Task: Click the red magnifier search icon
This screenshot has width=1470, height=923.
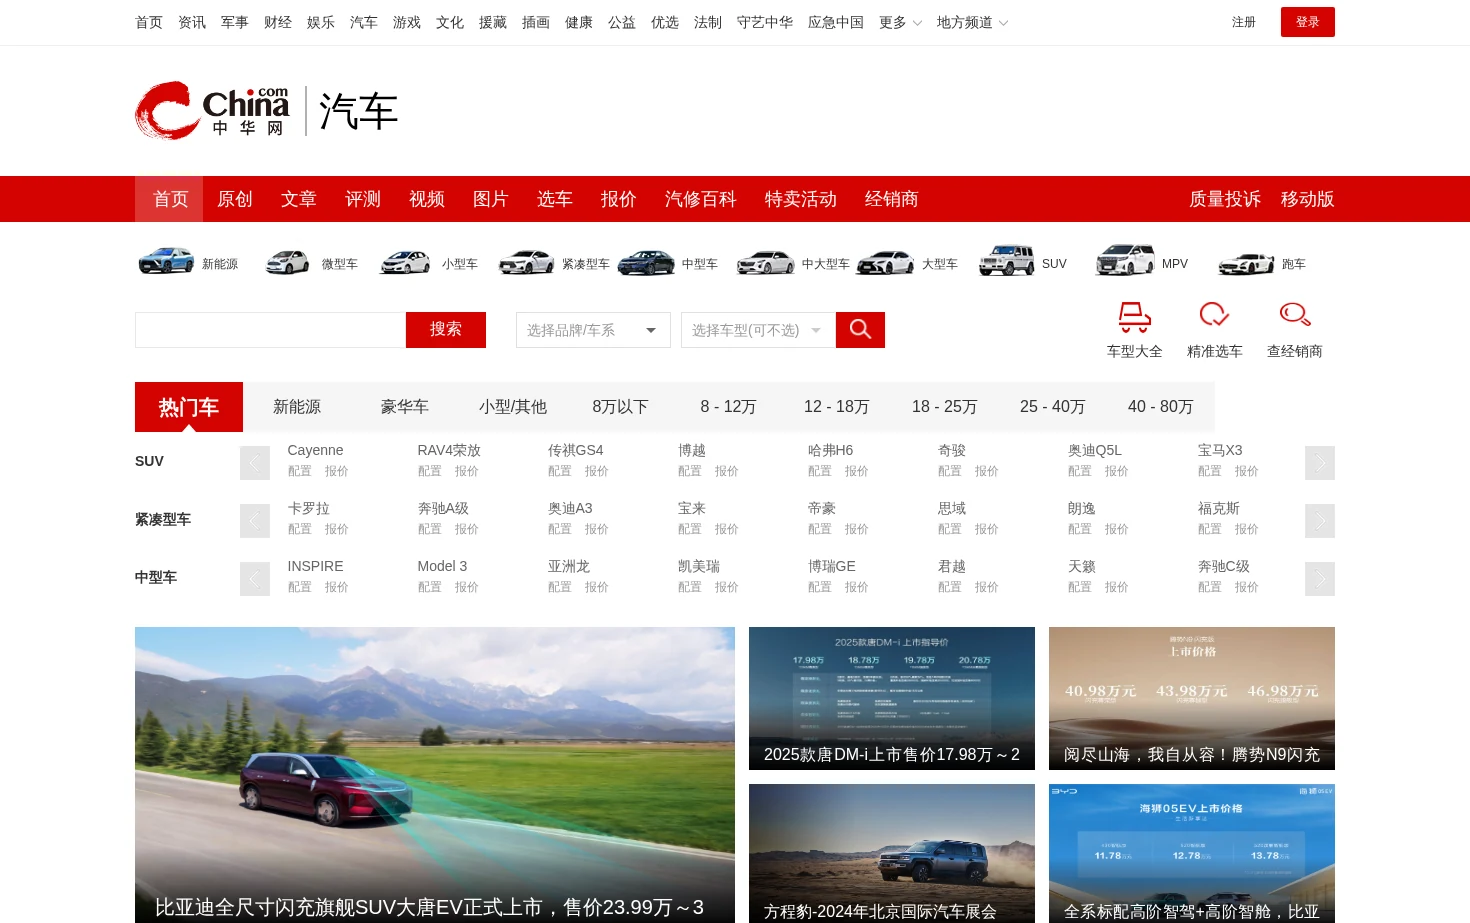Action: tap(860, 329)
